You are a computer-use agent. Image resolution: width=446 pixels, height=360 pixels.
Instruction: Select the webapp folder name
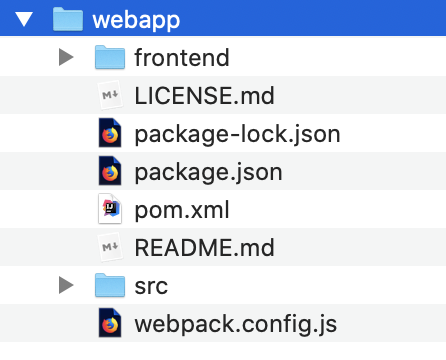136,21
